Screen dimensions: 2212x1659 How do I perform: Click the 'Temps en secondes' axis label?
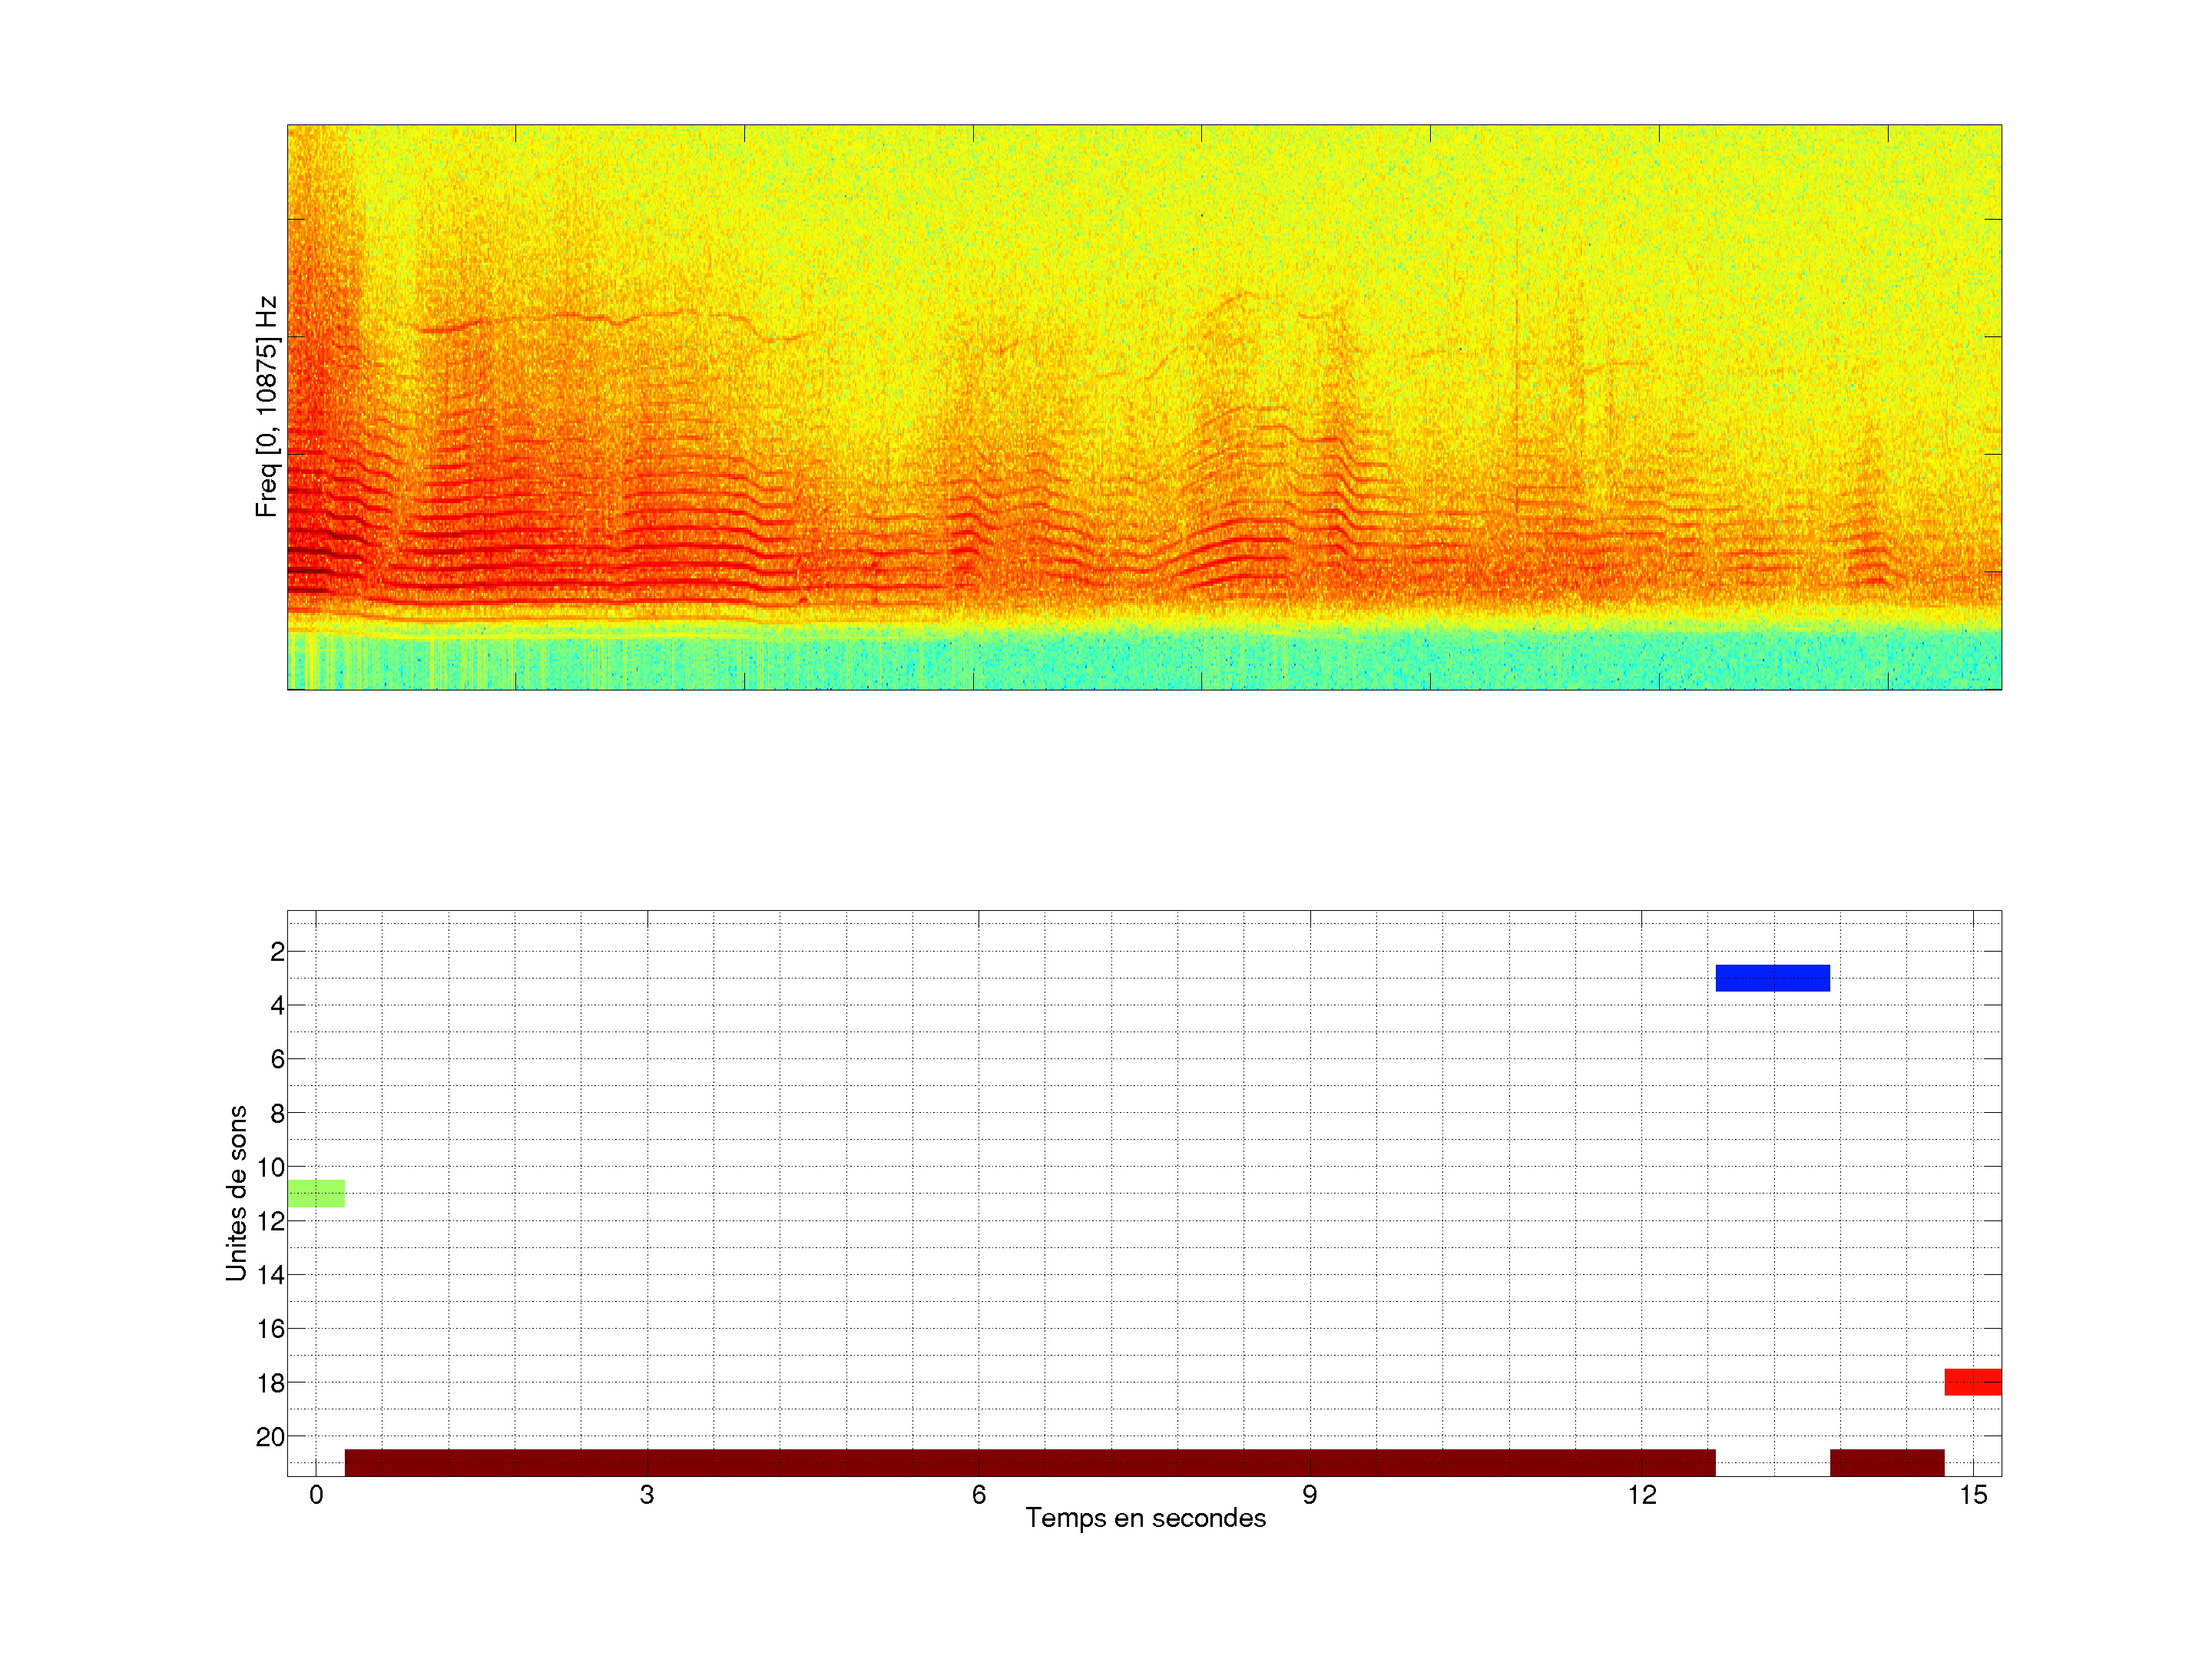tap(1145, 1518)
